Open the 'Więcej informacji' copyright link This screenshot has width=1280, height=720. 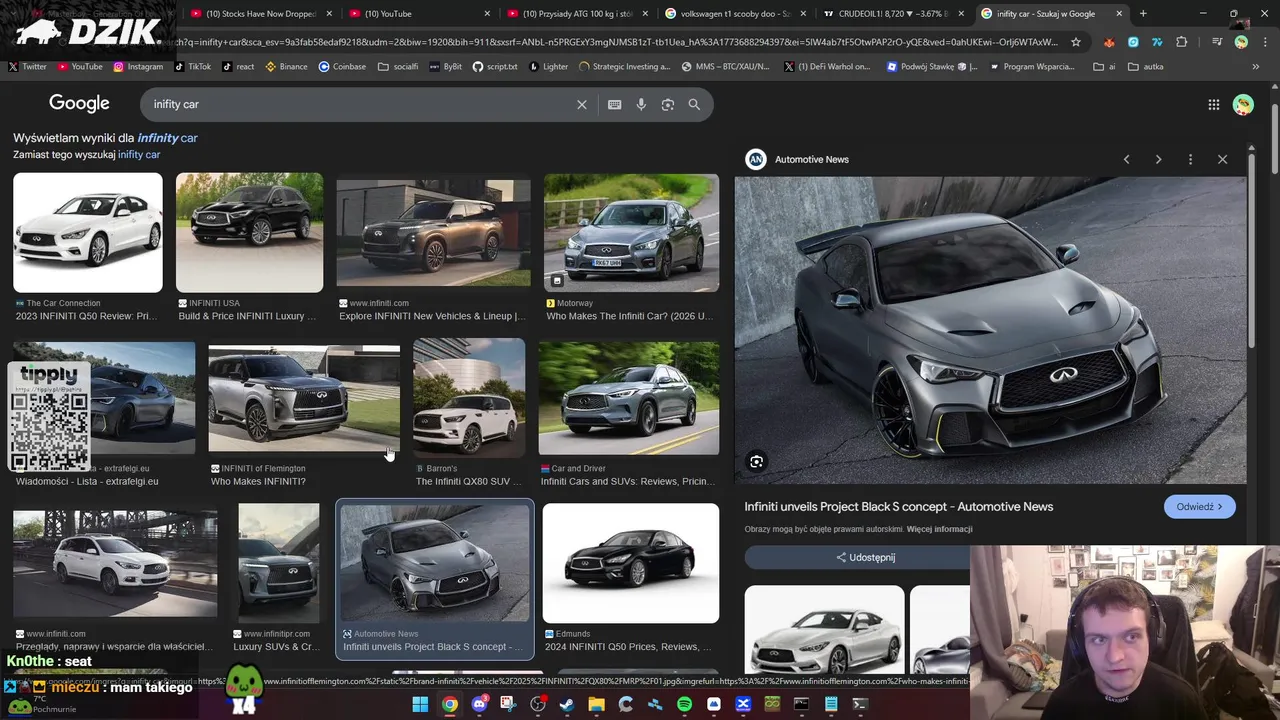[939, 529]
